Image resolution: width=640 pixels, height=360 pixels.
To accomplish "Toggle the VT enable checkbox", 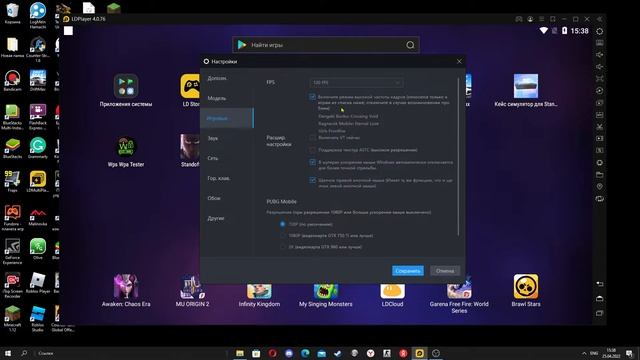I will coord(312,138).
